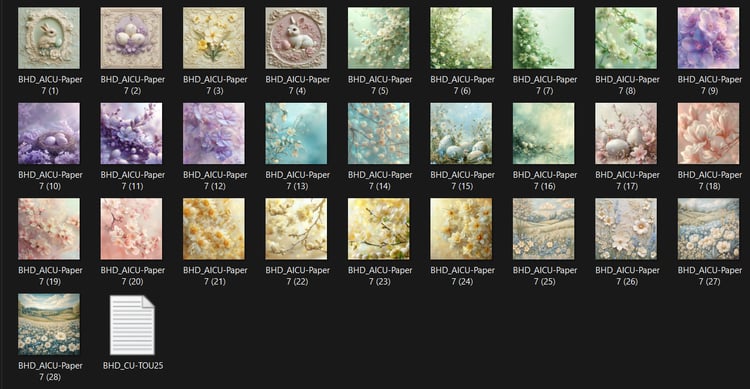750x389 pixels.
Task: Click the golden flowers thumbnail Paper 7 (21)
Action: 214,229
